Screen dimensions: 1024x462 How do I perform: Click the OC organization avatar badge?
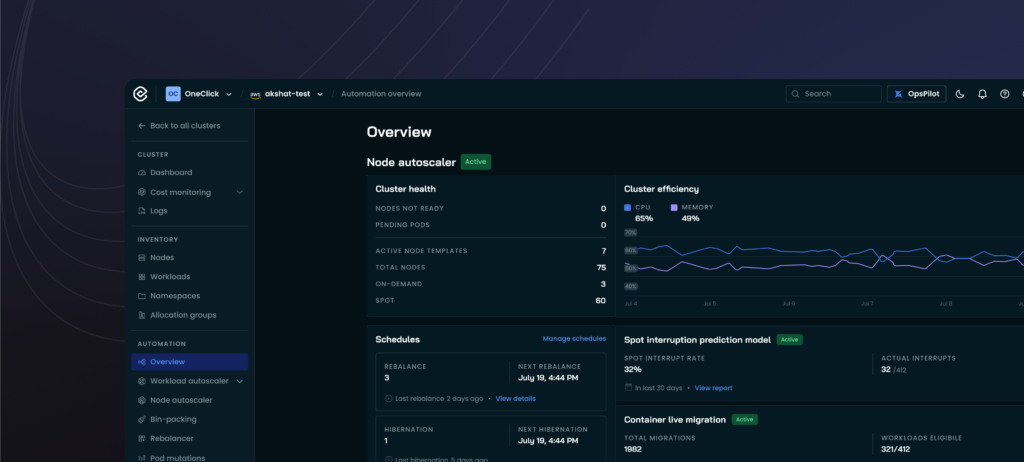click(173, 94)
